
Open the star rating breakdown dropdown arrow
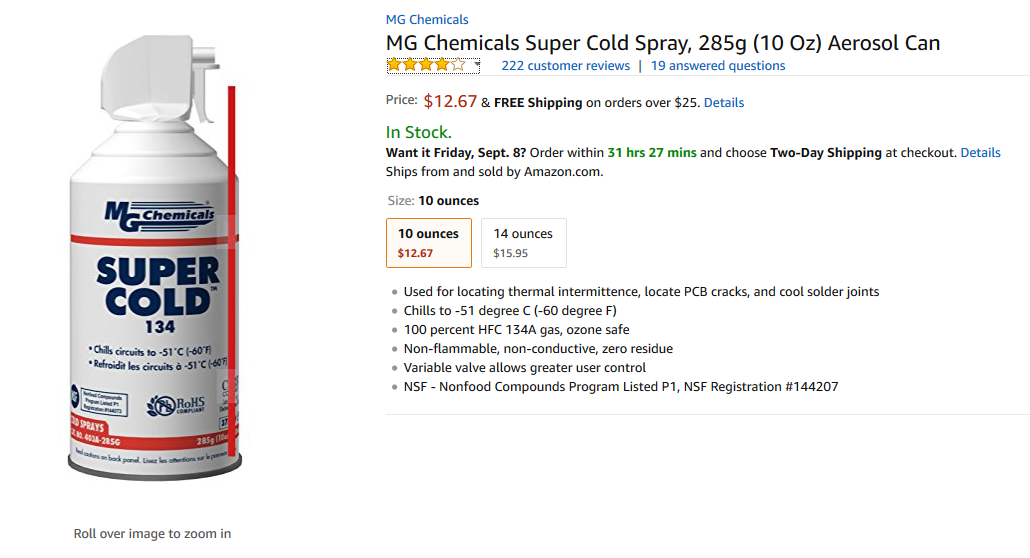[x=477, y=66]
